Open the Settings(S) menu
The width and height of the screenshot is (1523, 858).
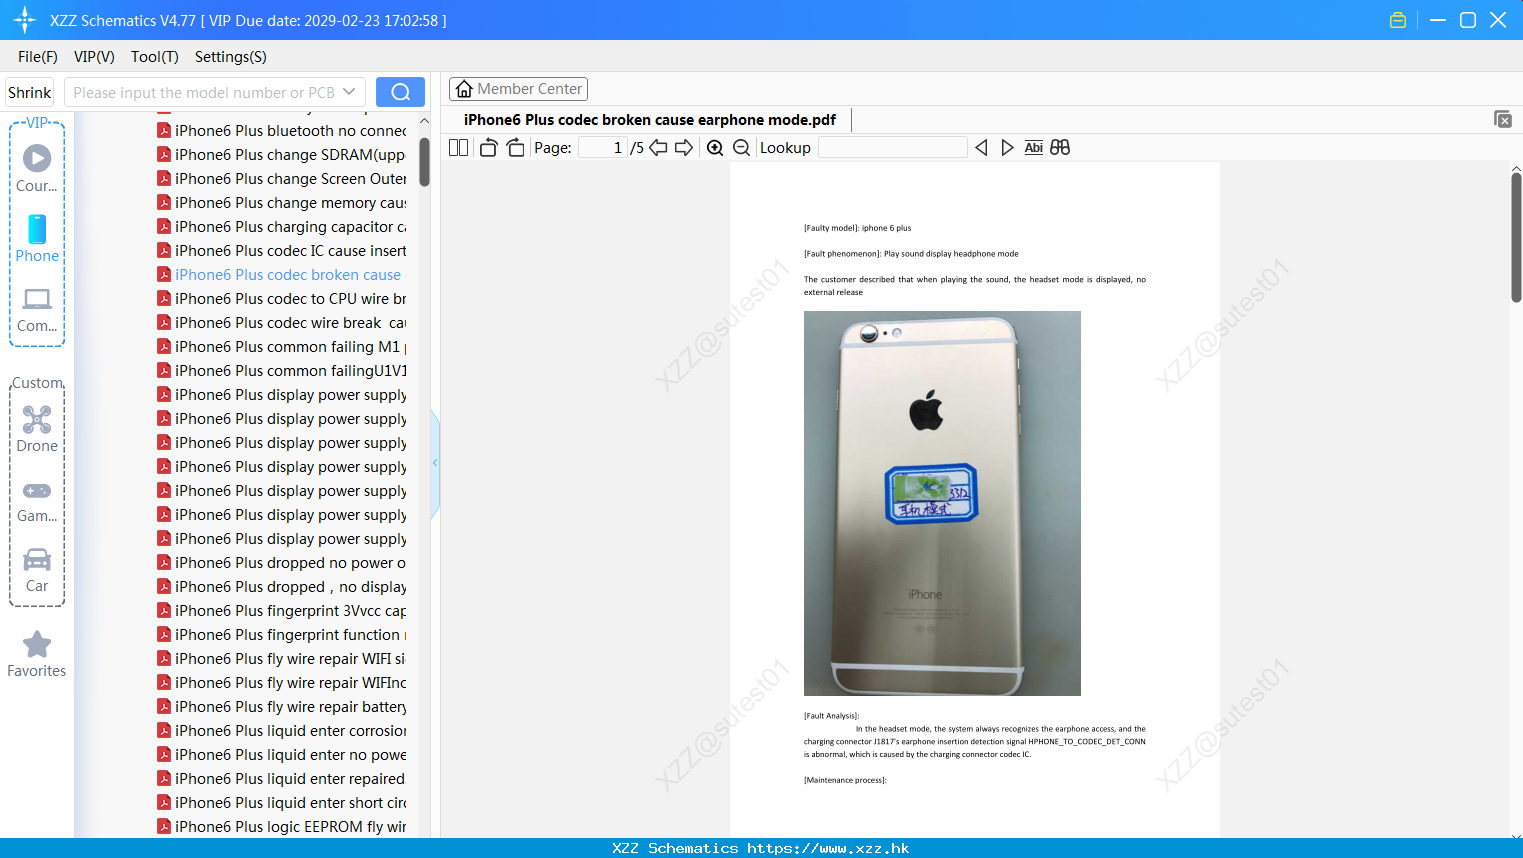click(231, 57)
